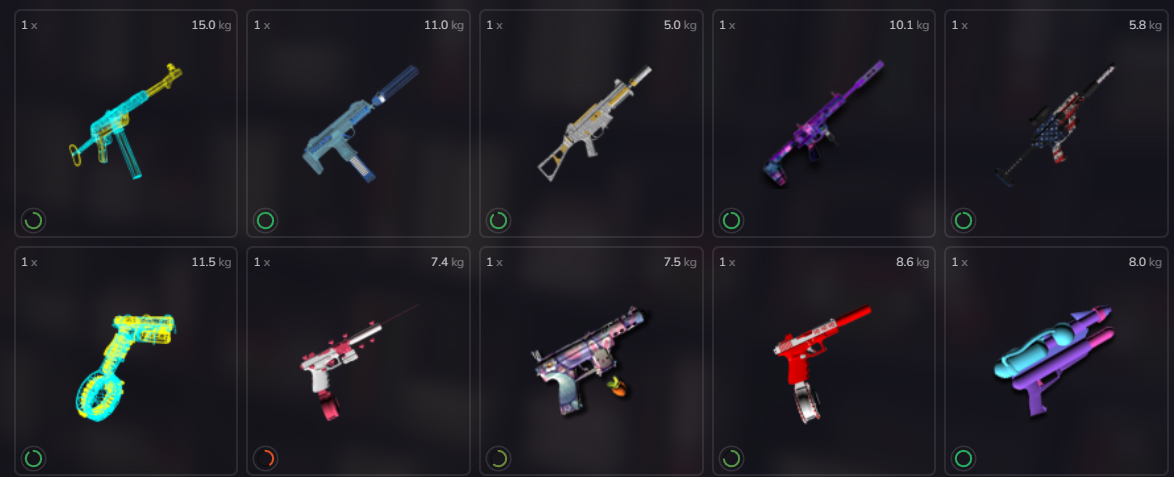Click the orange durability ring on 7.4 kg item
The width and height of the screenshot is (1174, 477).
265,458
